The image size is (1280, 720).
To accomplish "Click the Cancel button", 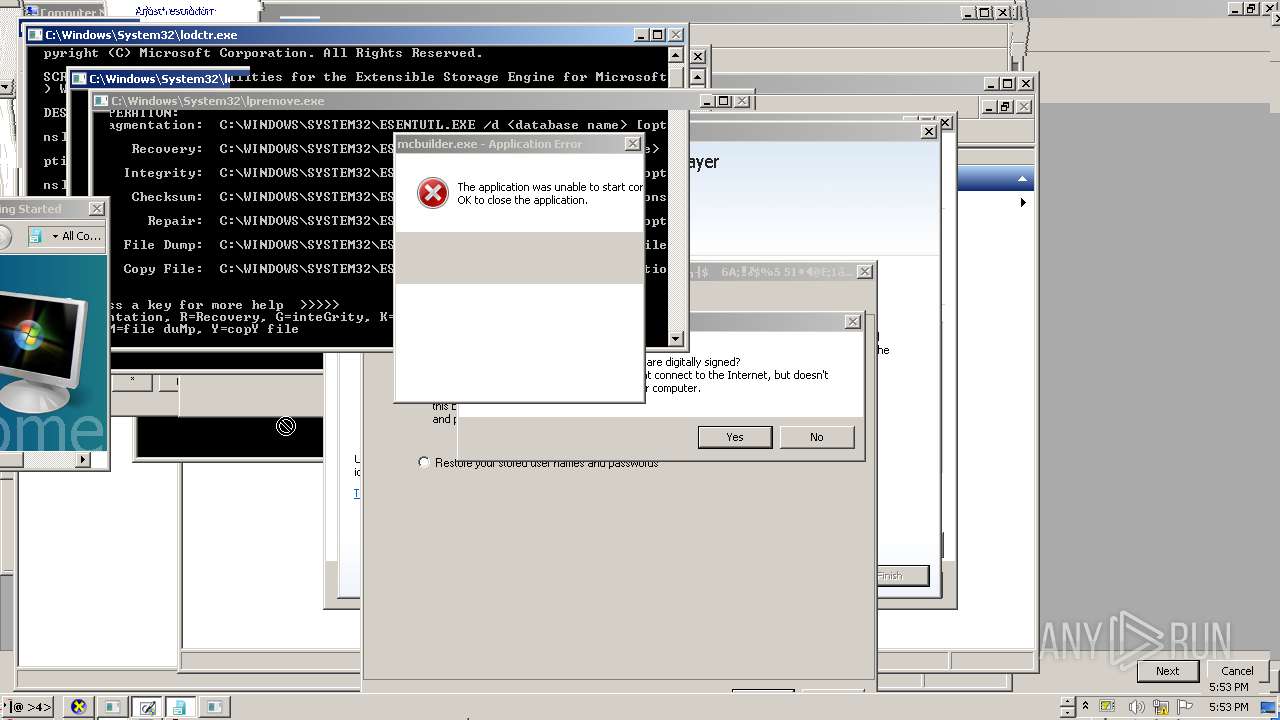I will 1237,671.
